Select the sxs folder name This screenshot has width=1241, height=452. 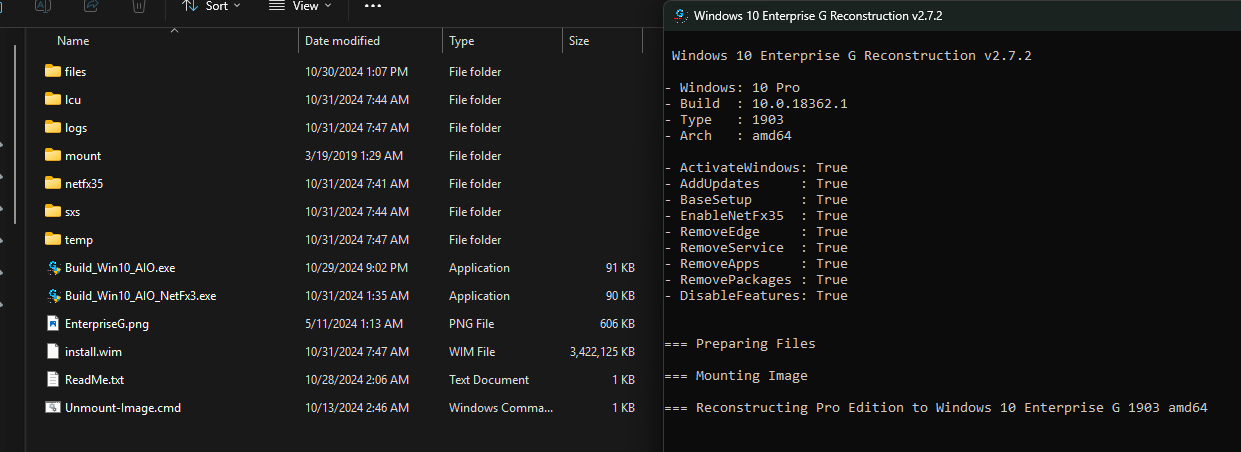pyautogui.click(x=72, y=212)
